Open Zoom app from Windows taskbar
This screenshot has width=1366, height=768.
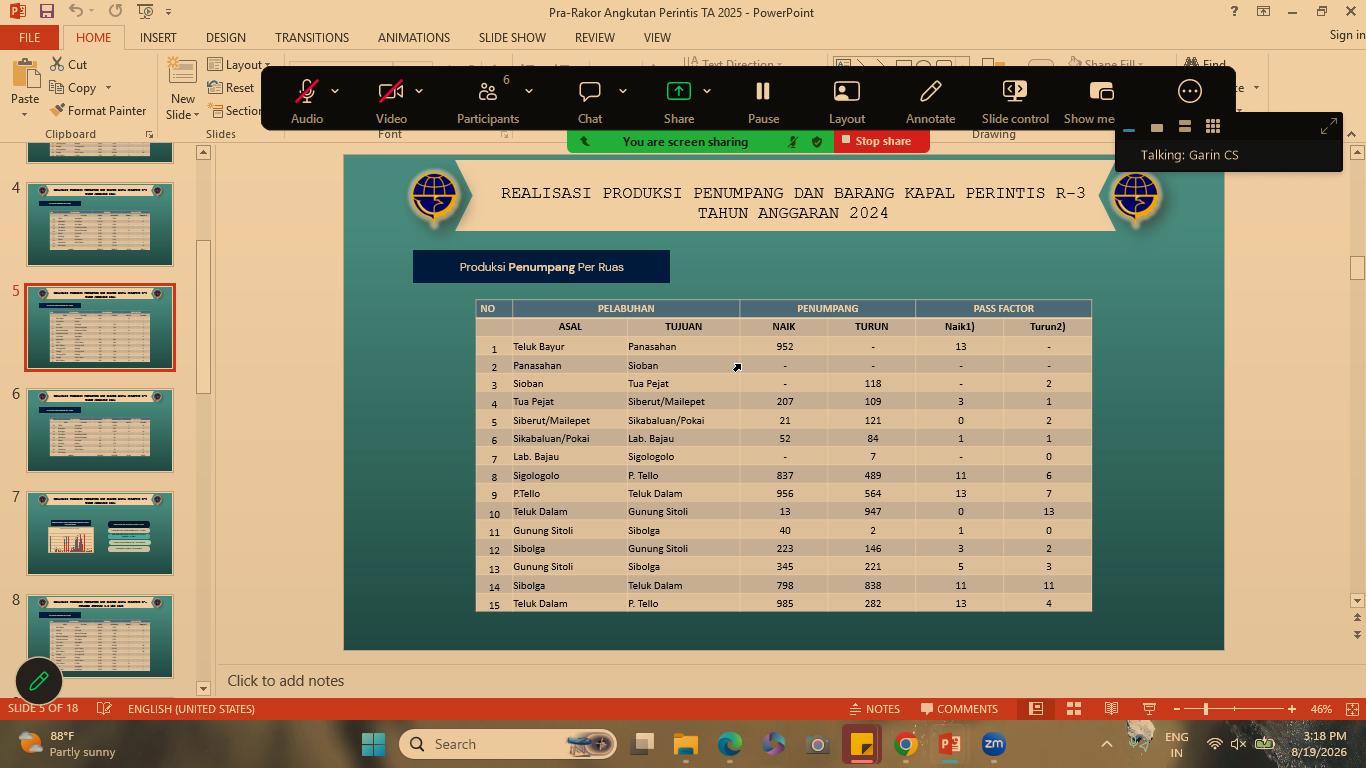pos(993,744)
